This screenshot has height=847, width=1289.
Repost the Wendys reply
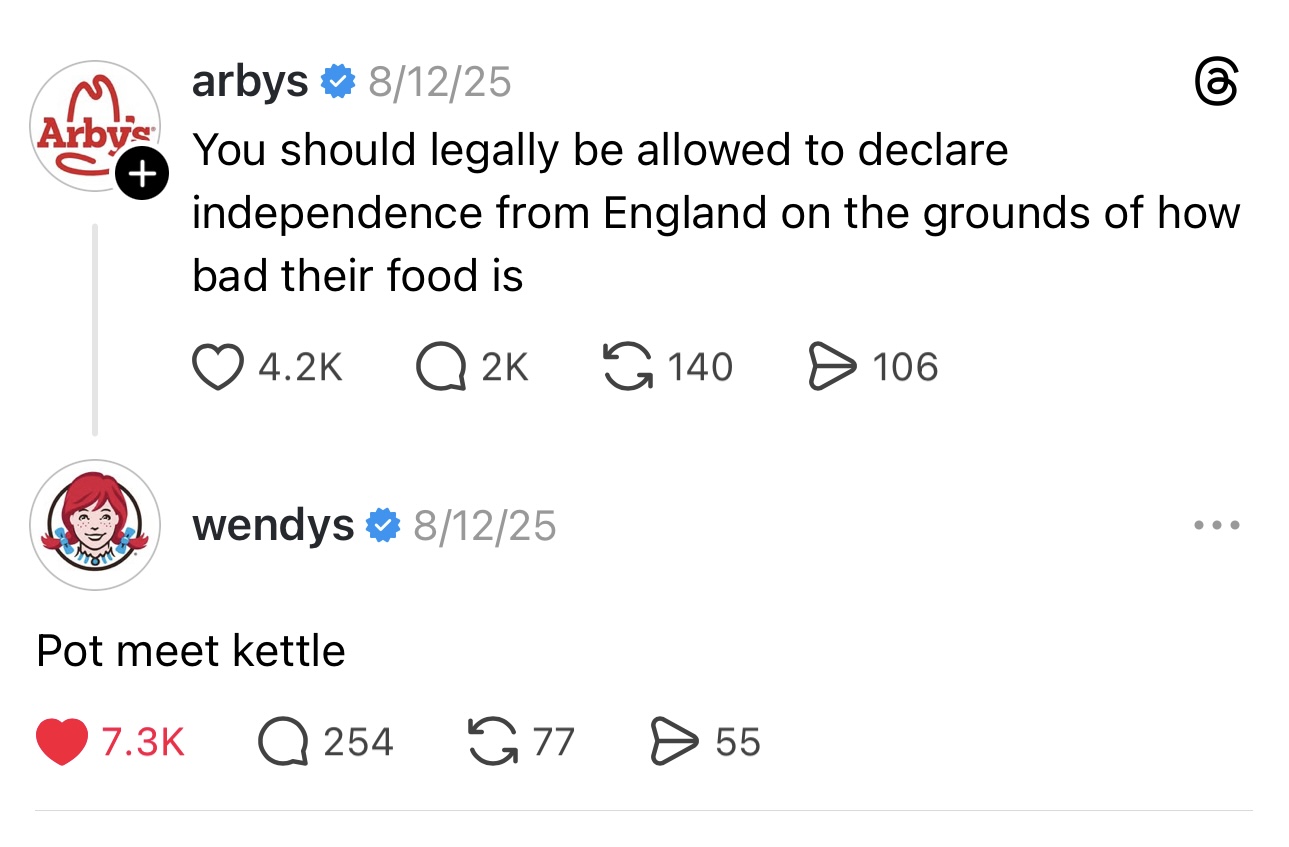pyautogui.click(x=492, y=742)
